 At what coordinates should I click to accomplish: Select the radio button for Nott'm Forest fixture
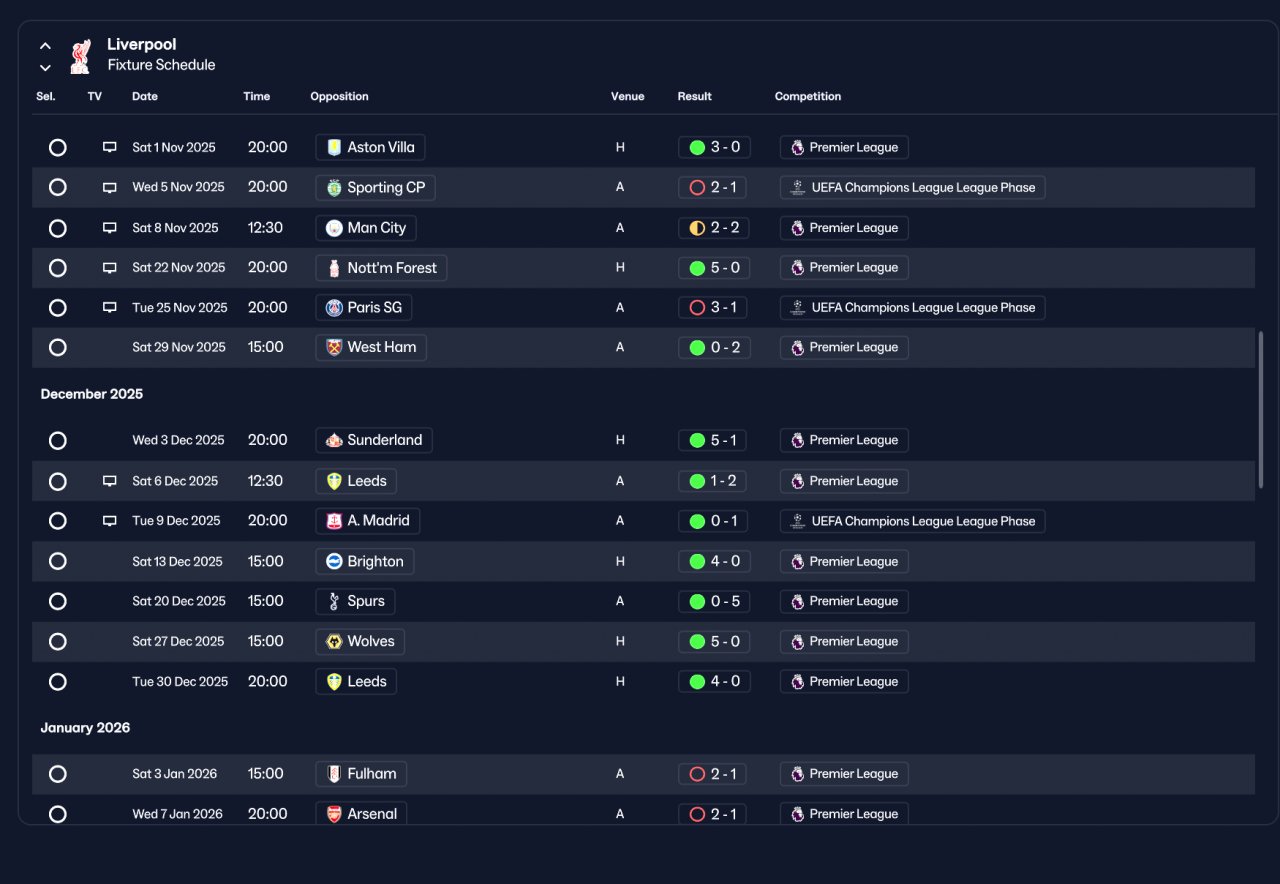pos(58,268)
